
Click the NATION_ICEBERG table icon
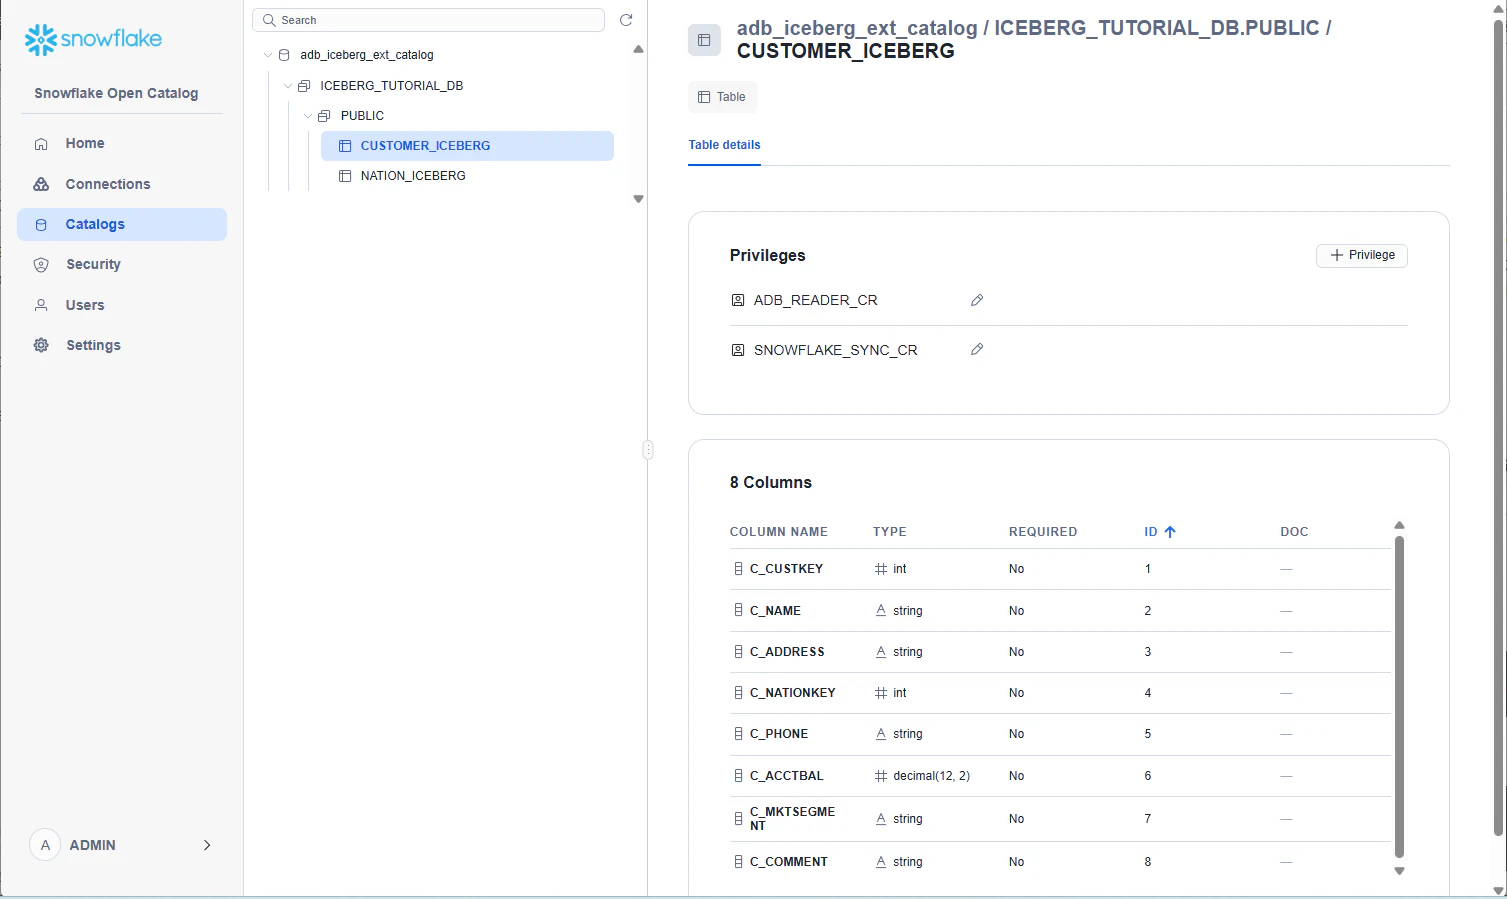[x=345, y=176]
